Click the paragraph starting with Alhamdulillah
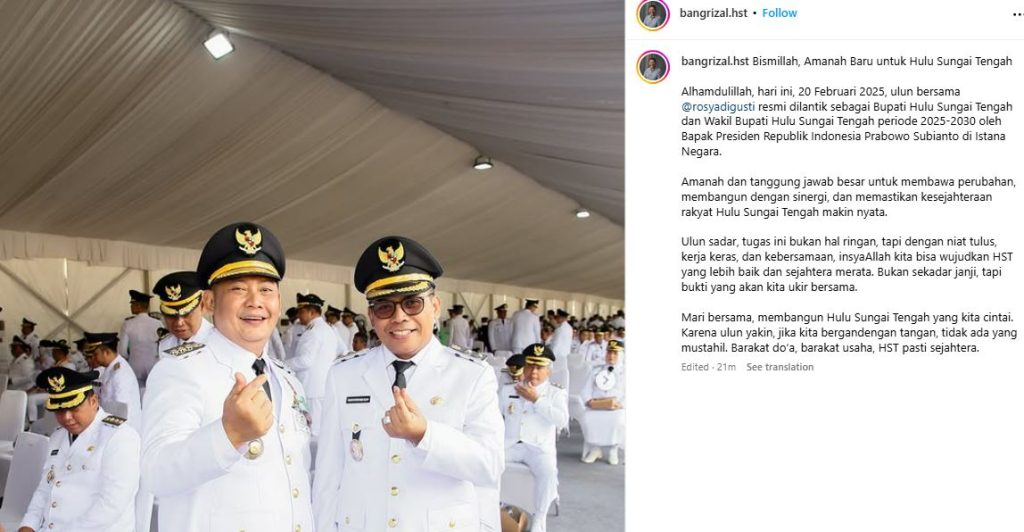This screenshot has height=532, width=1024. click(x=846, y=121)
